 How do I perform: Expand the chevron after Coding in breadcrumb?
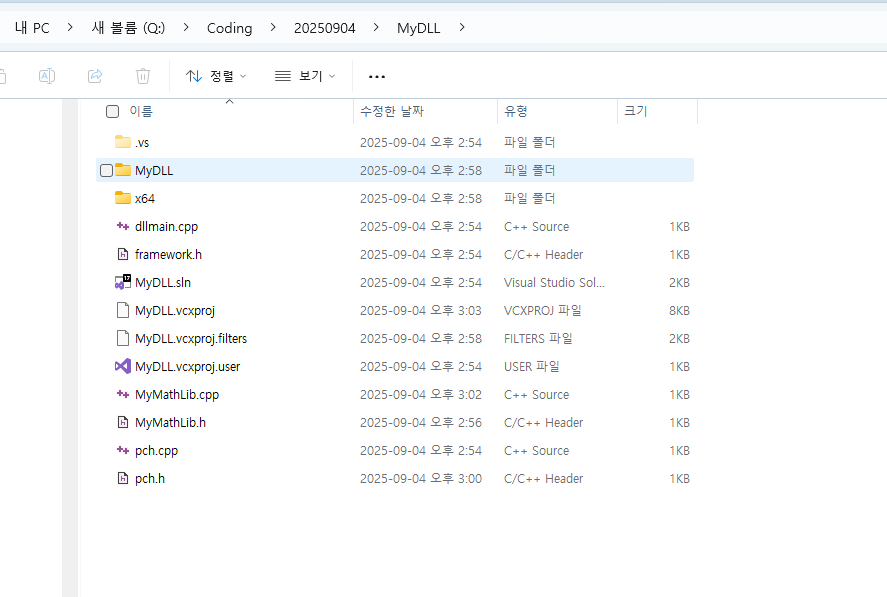coord(273,28)
